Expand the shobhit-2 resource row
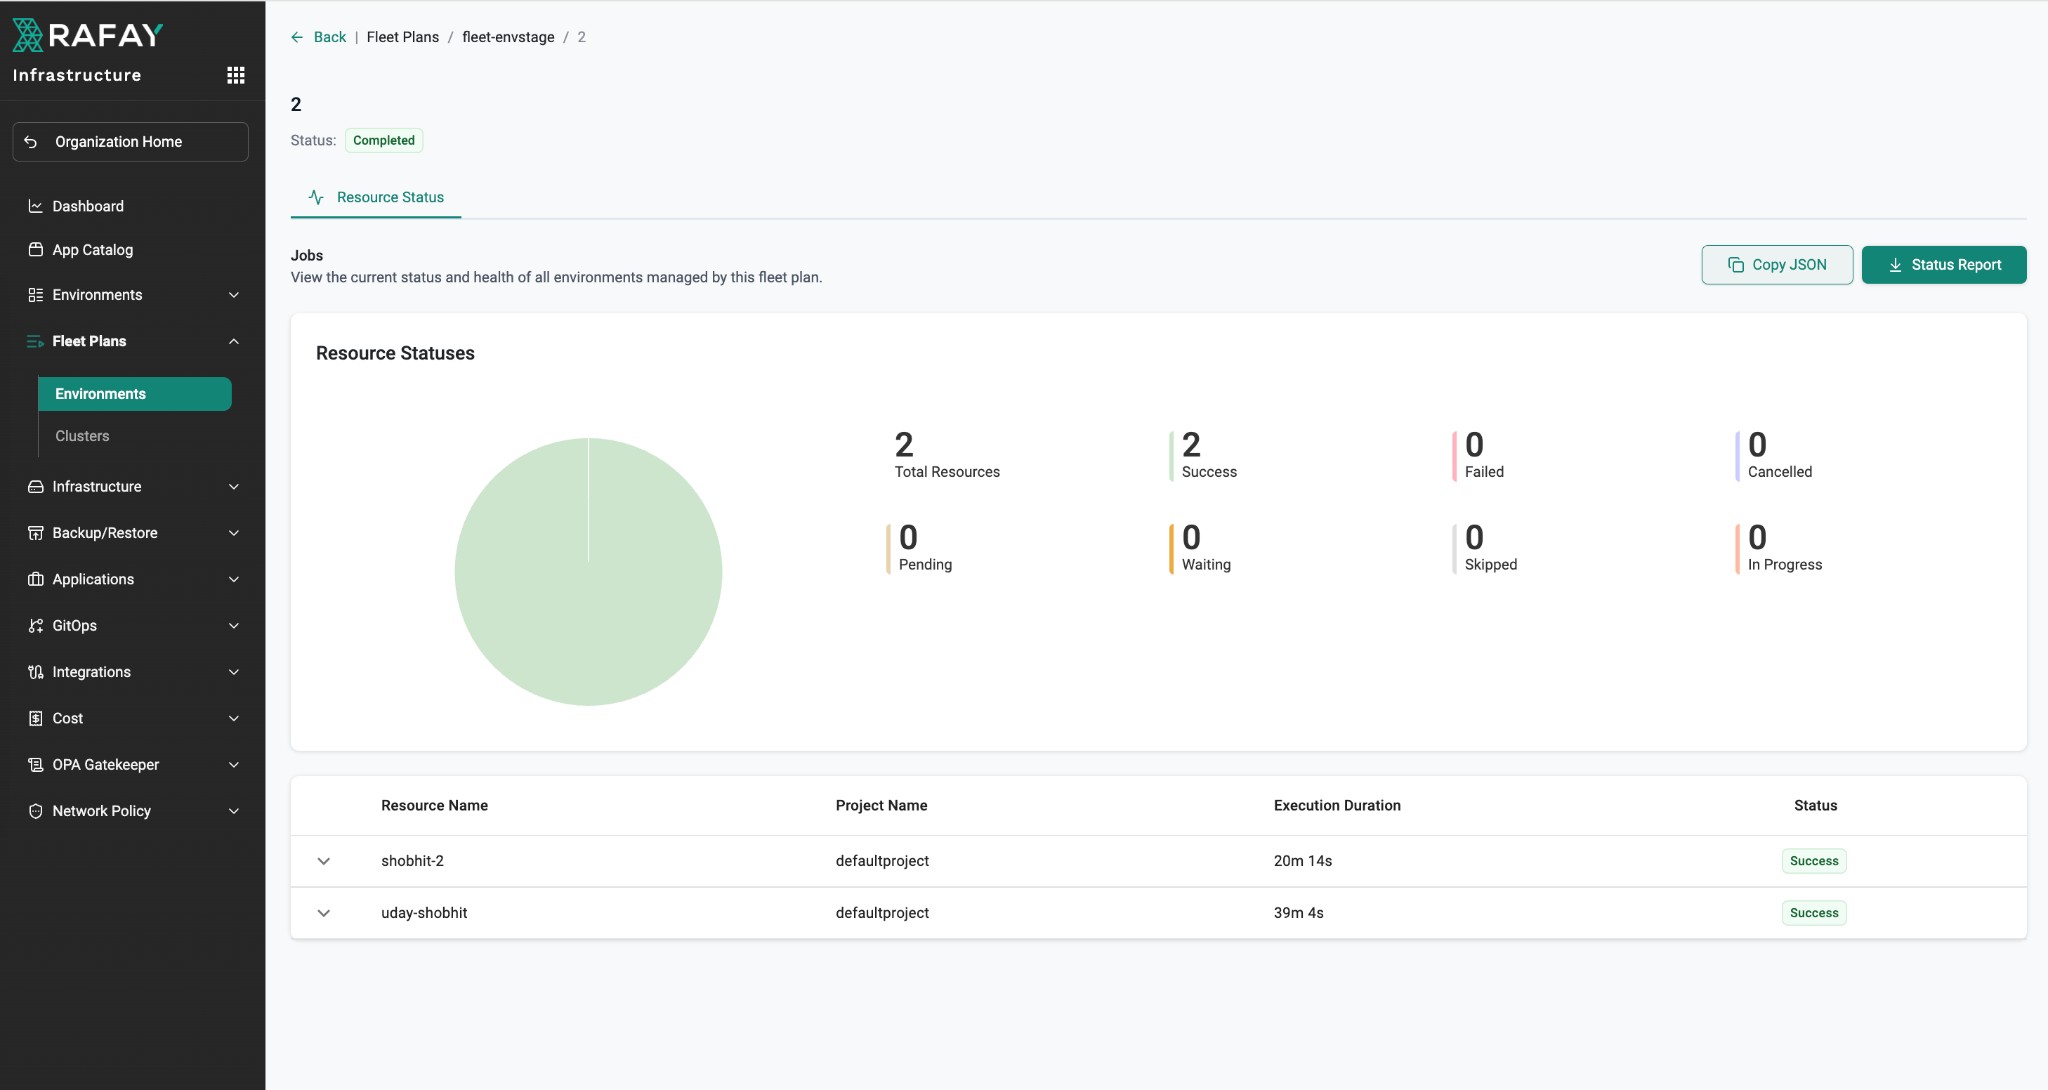The image size is (2048, 1090). (x=324, y=860)
